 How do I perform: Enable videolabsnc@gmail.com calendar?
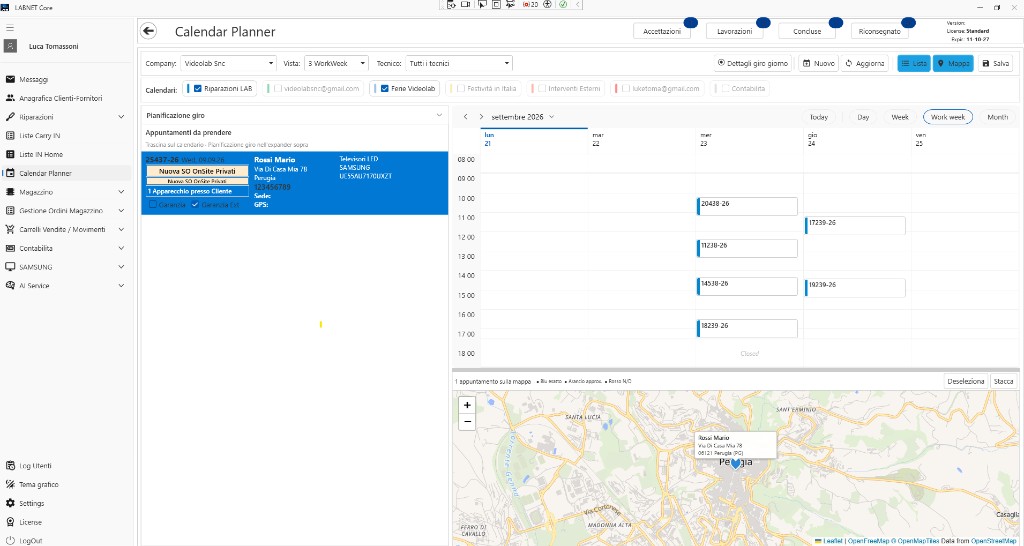coord(278,89)
